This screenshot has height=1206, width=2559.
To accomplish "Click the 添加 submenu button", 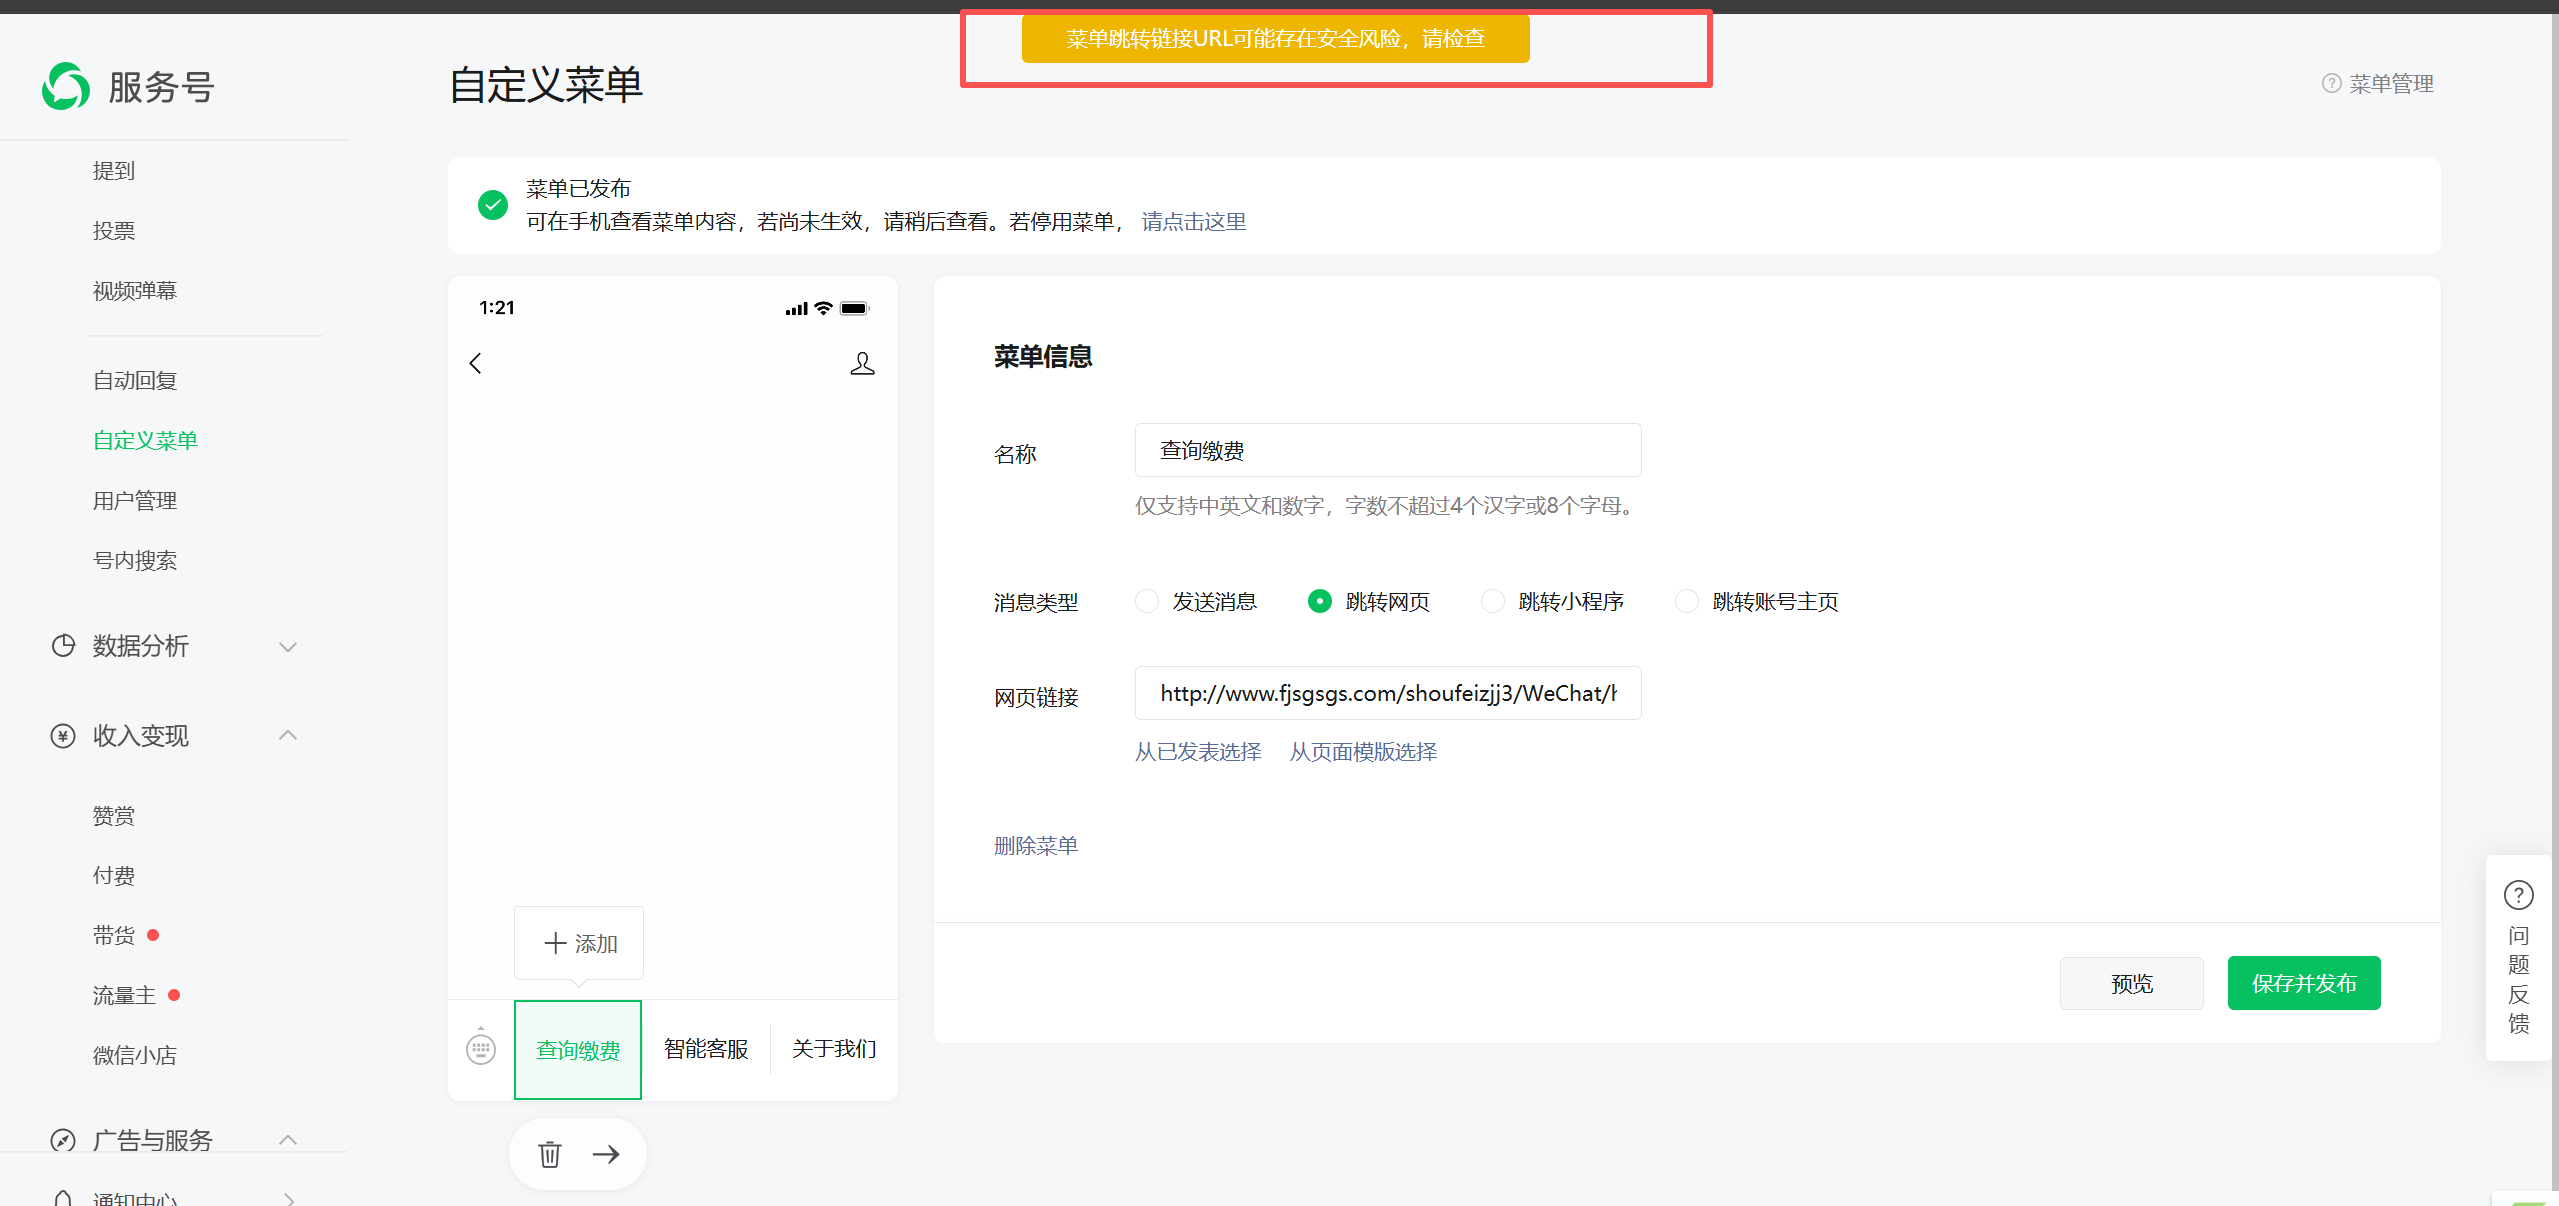I will 579,943.
